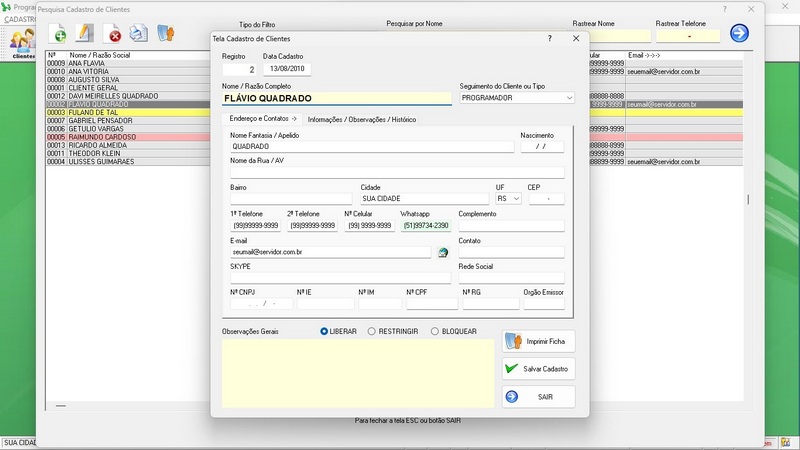The height and width of the screenshot is (450, 800).
Task: Click the SKYPE input field
Action: click(340, 278)
